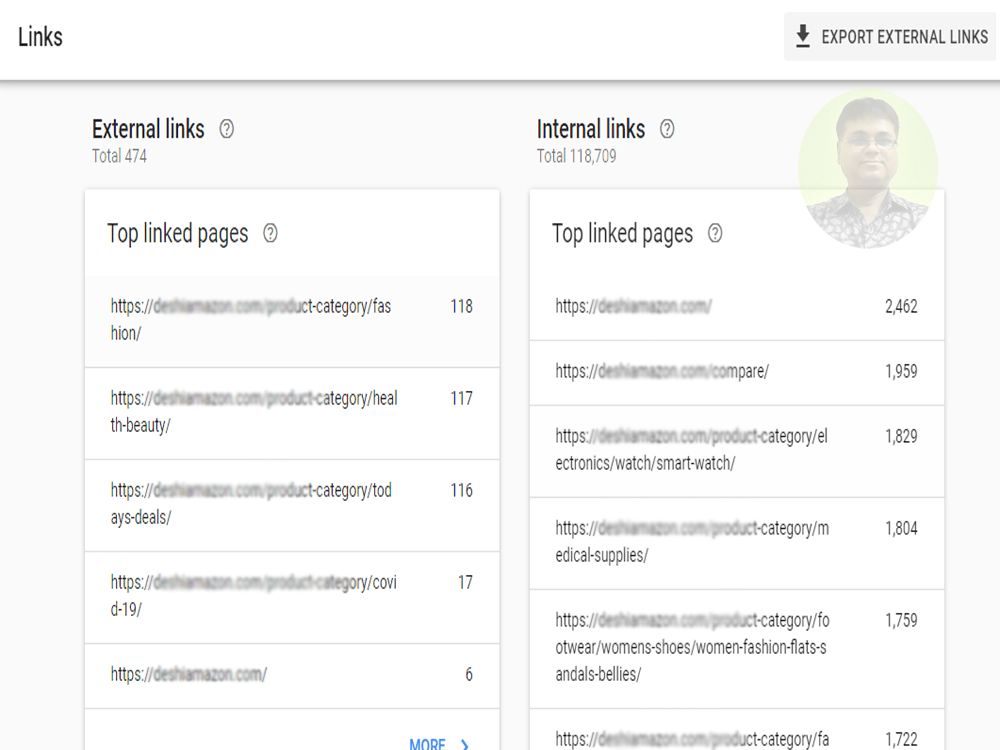Viewport: 1000px width, 750px height.
Task: Click the 1,829 count in the smart-watch row
Action: [901, 436]
